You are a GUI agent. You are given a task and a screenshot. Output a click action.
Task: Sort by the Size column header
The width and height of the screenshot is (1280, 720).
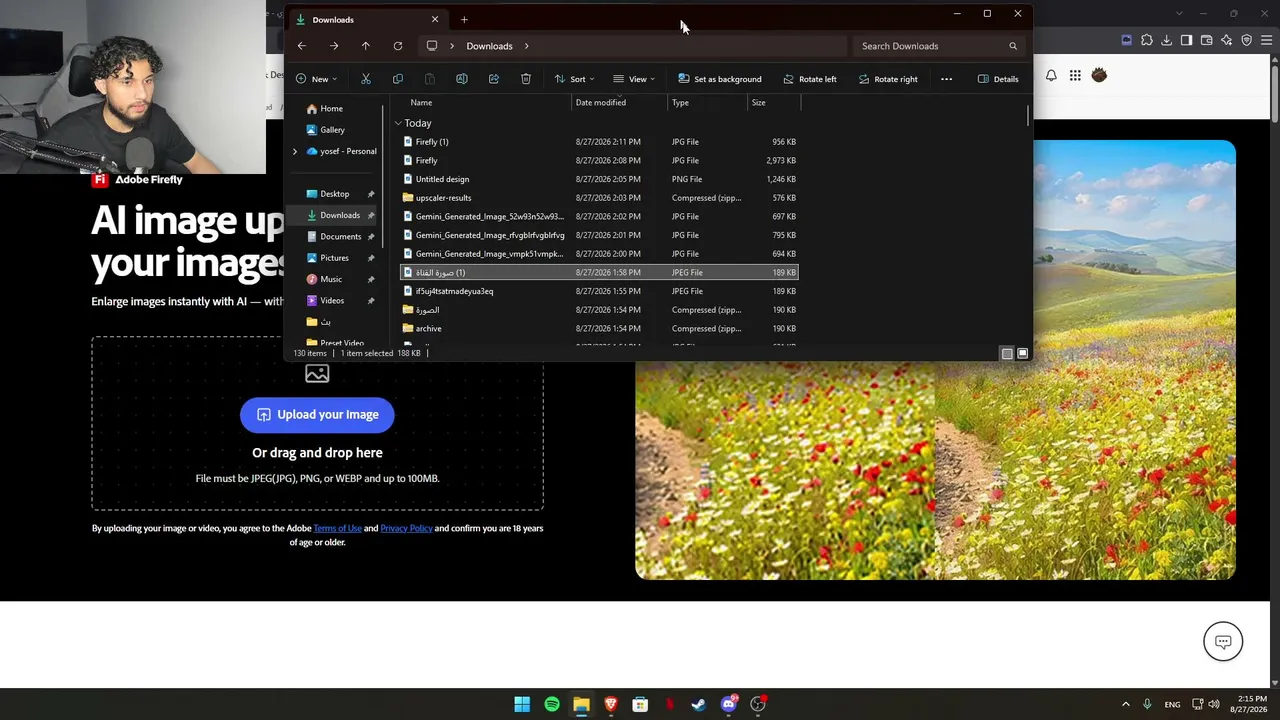point(759,102)
